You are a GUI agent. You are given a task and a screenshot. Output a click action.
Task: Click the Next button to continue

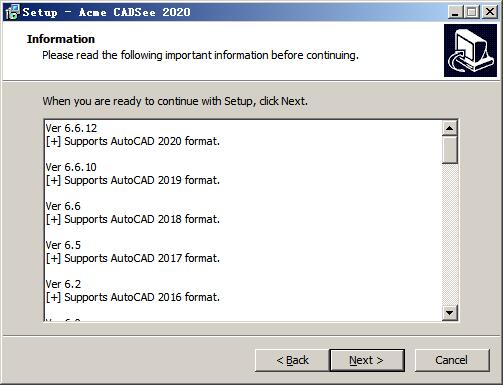tap(367, 360)
